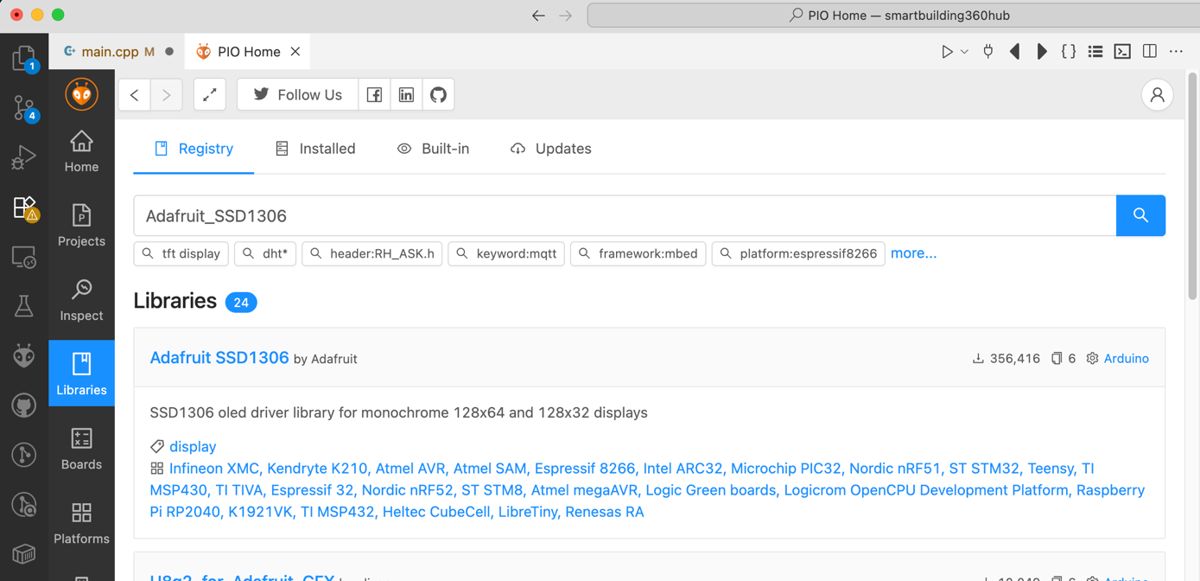Go forward in PIO Home navigation
This screenshot has width=1200, height=581.
pos(166,95)
